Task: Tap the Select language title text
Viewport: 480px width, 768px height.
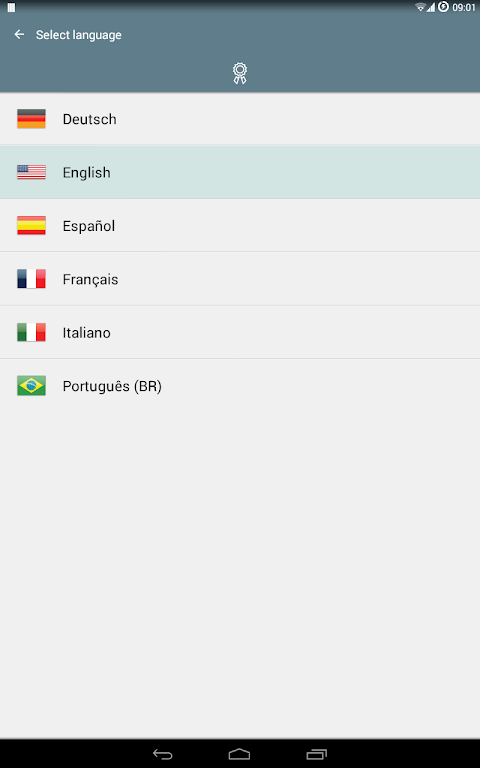Action: (x=78, y=35)
